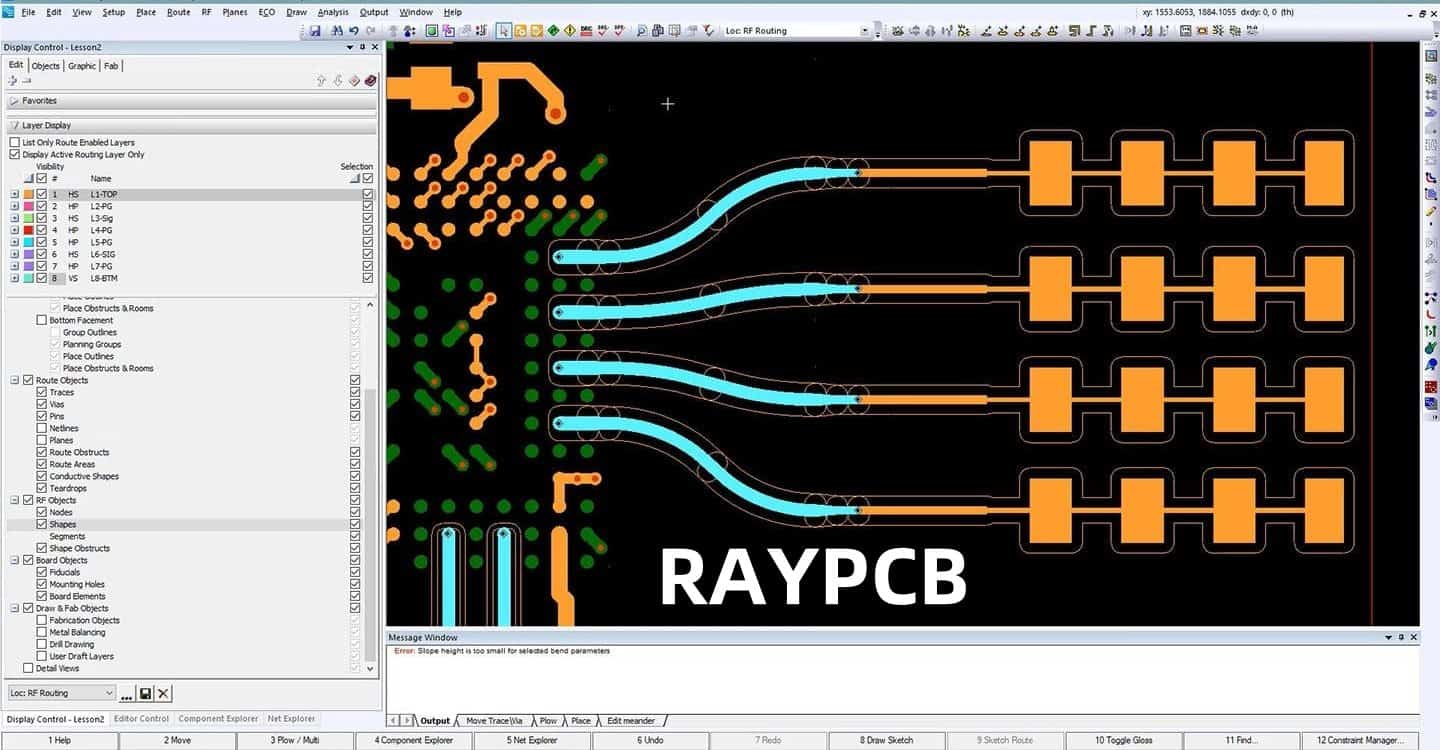Viewport: 1440px width, 750px height.
Task: Click the 12 Constraint Manager button
Action: (x=1361, y=741)
